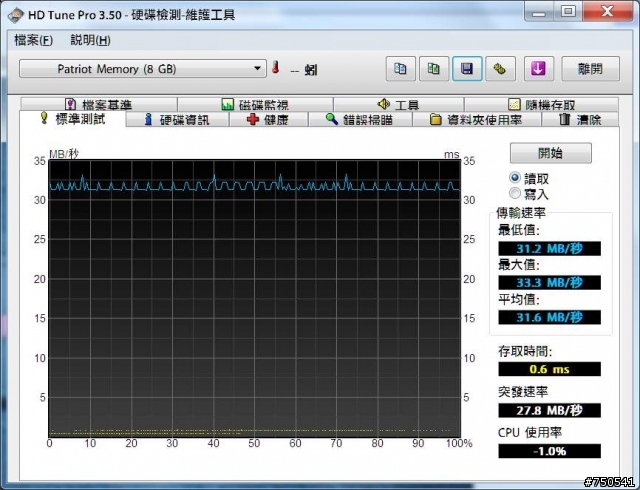Click the access time value 0.6 ms

coord(549,369)
